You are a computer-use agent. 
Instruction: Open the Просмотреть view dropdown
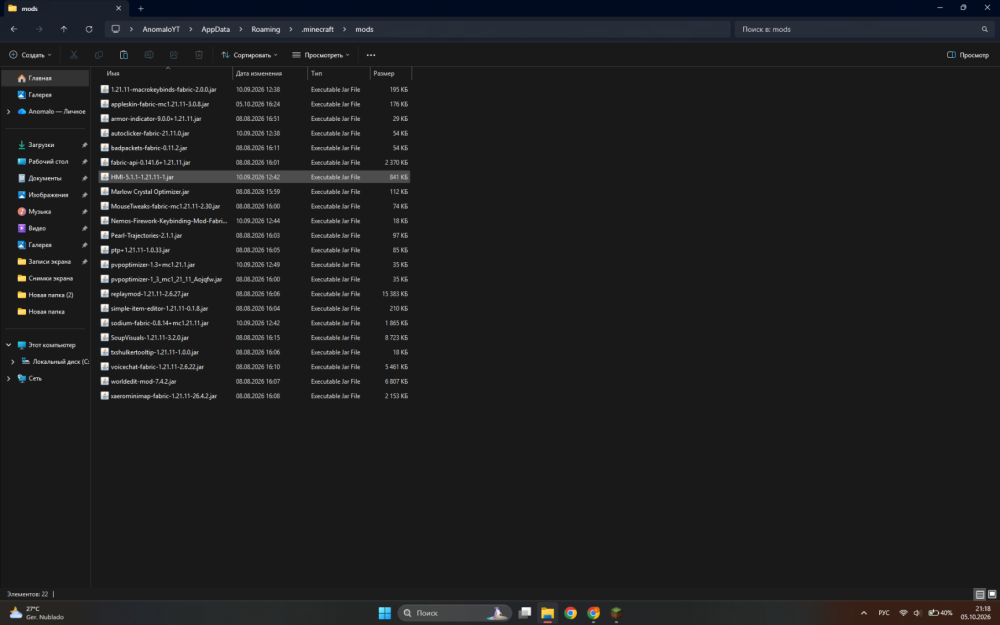[321, 55]
